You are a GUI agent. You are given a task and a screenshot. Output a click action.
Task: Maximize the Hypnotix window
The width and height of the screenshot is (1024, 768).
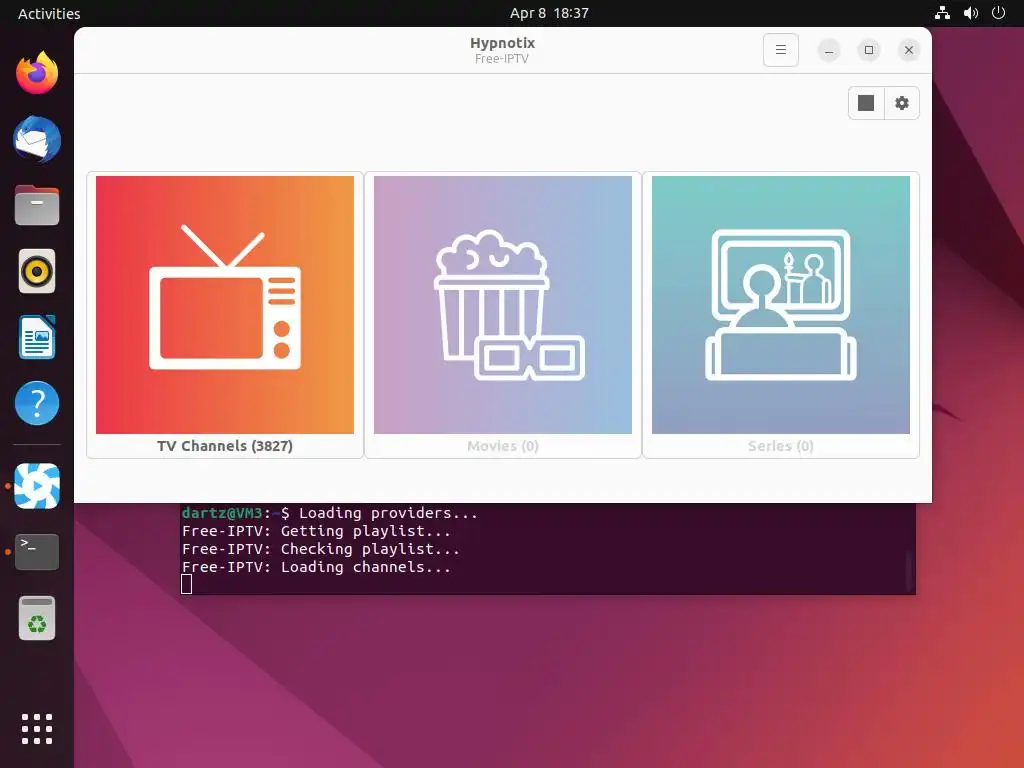[869, 50]
